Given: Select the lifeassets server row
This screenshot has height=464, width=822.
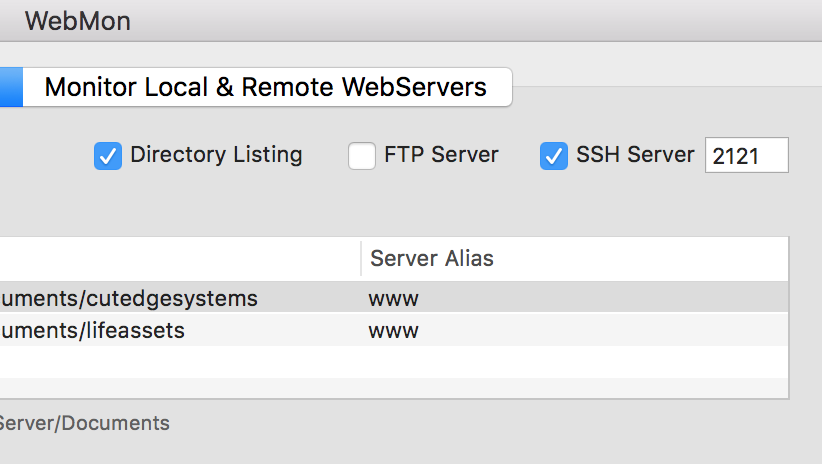Looking at the screenshot, I should tap(93, 330).
